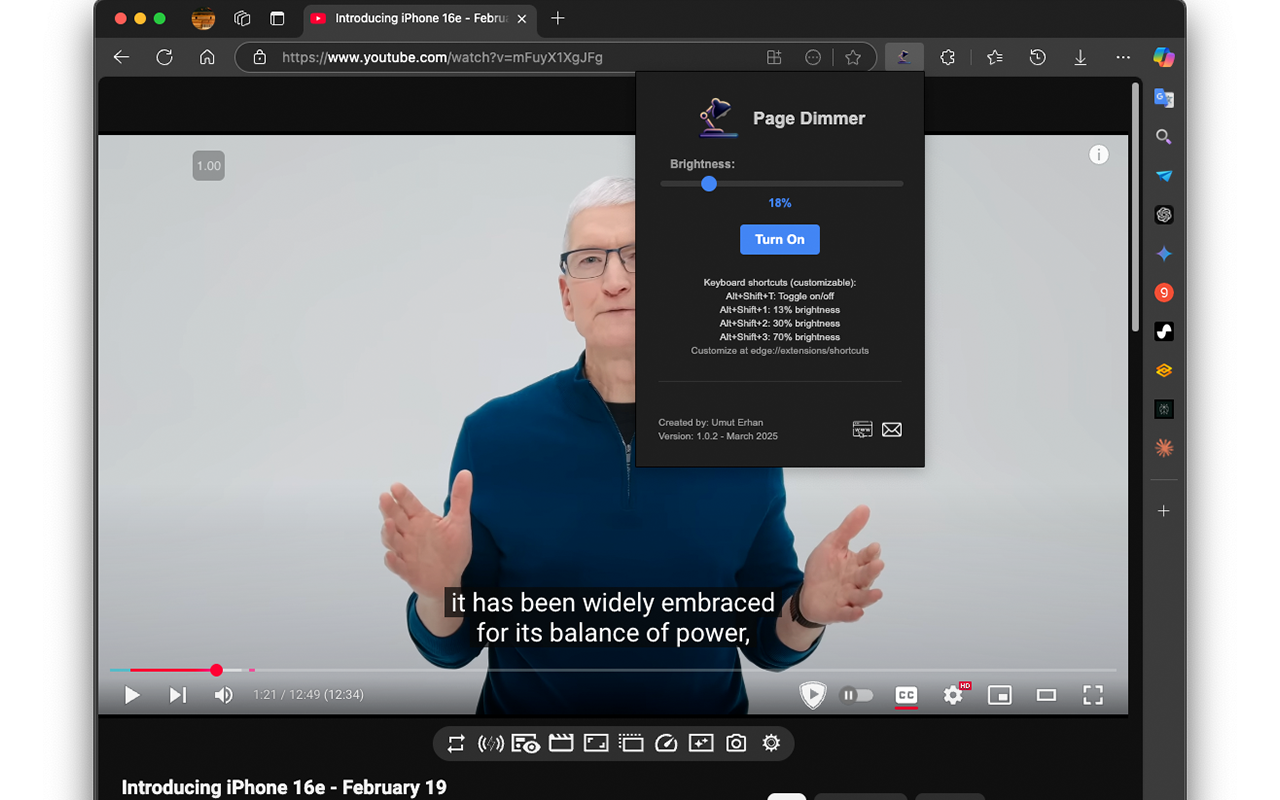1280x800 pixels.
Task: Click the edge://extensions/shortcuts text
Action: (810, 351)
